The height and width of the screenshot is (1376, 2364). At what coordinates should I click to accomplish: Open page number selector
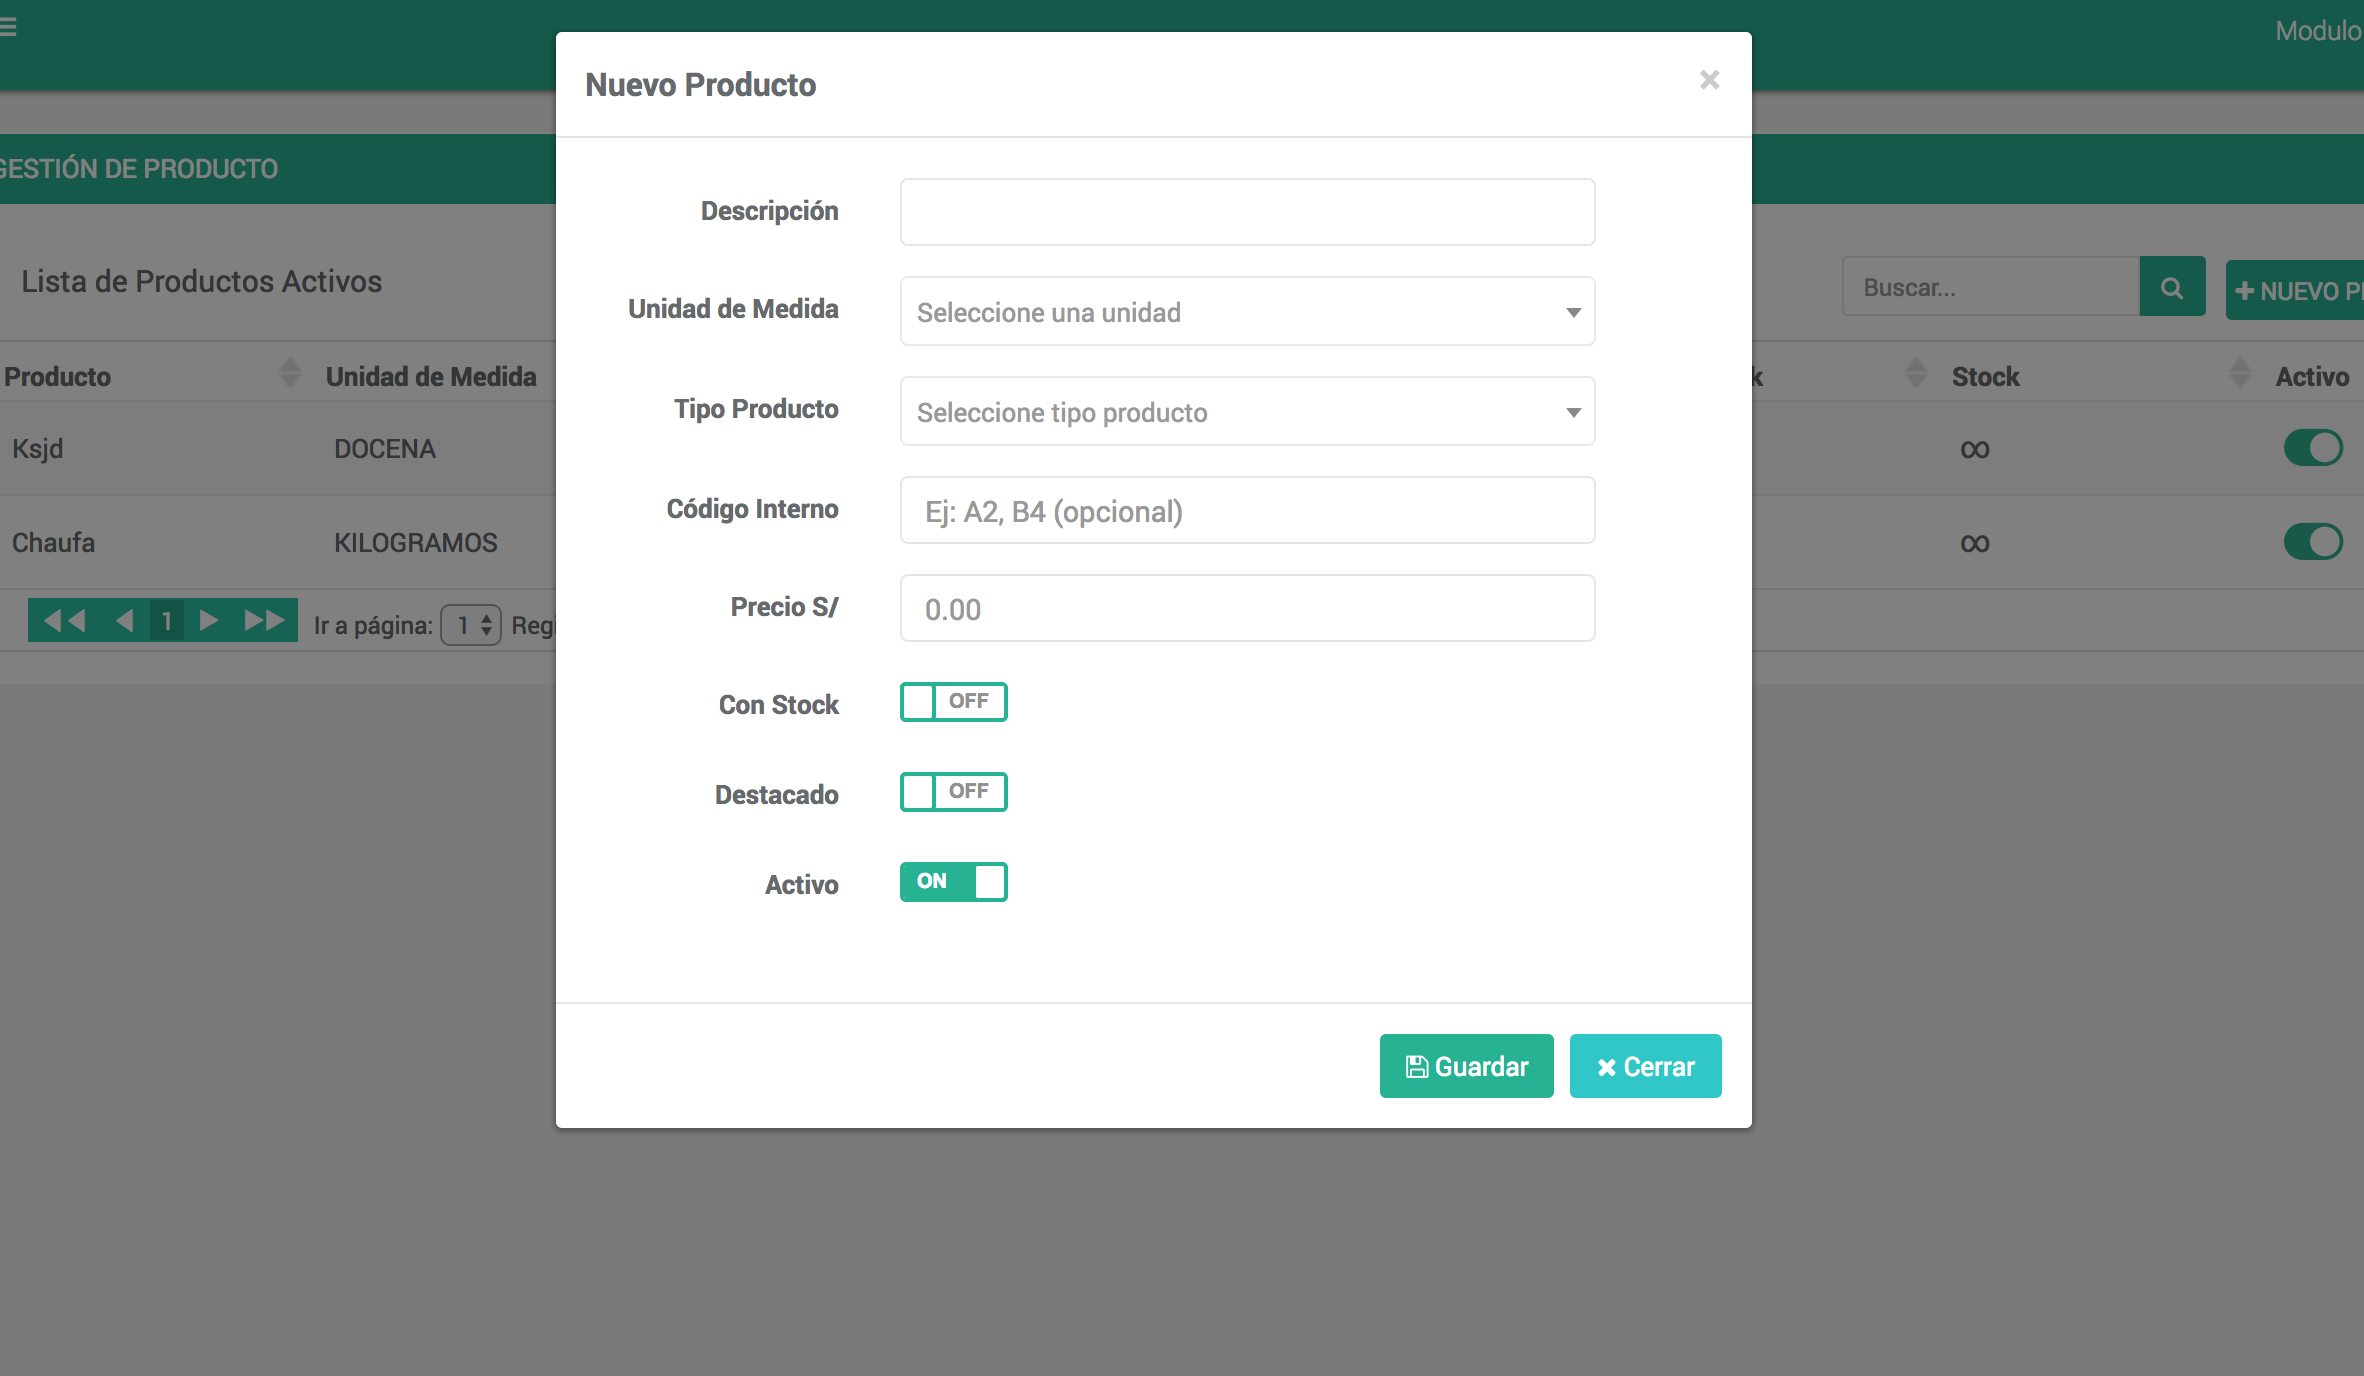pos(471,626)
